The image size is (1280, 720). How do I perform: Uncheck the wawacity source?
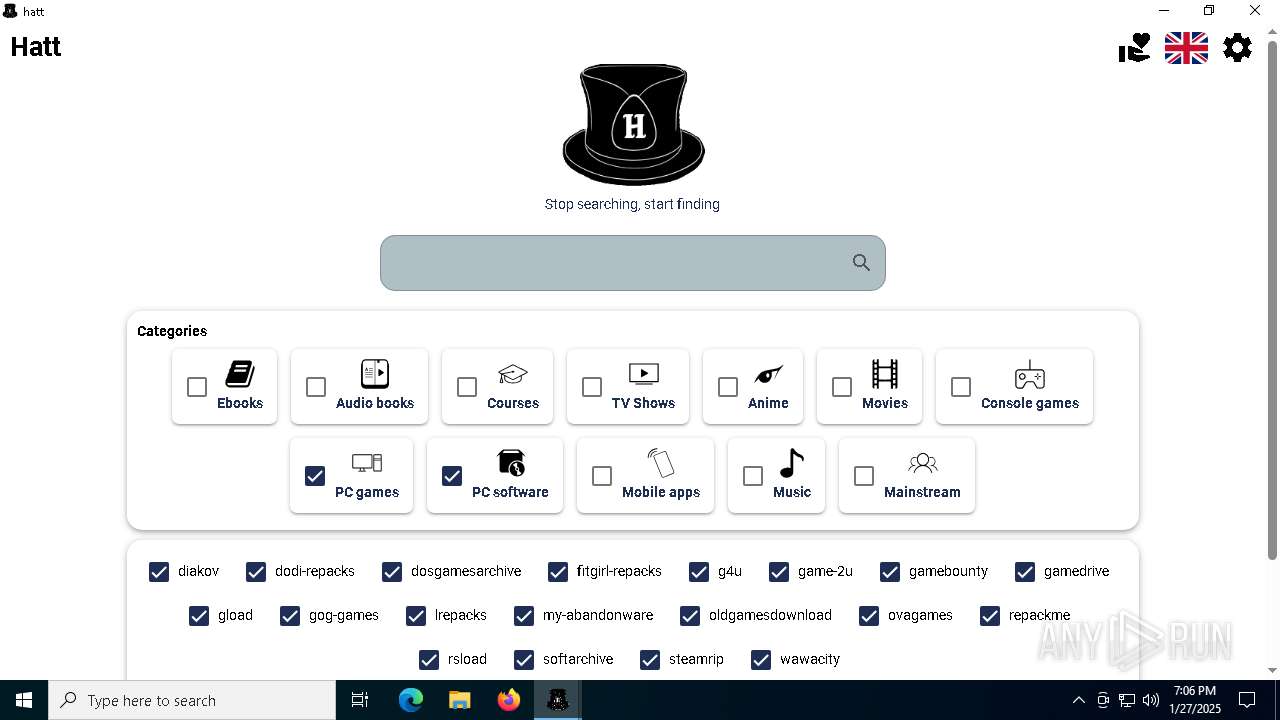pos(761,659)
